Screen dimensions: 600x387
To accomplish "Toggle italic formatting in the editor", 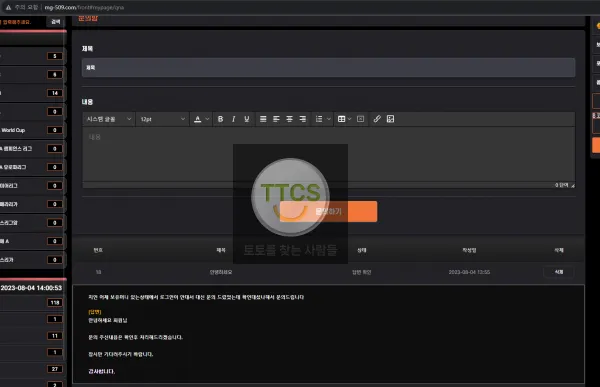I will 233,119.
